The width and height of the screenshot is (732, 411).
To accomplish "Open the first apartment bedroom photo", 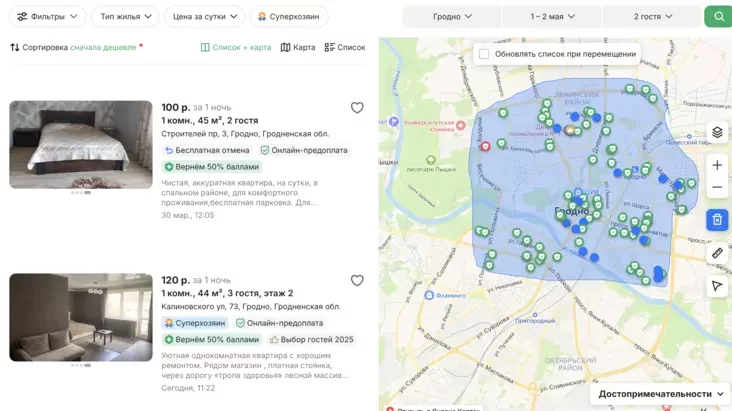I will 81,144.
